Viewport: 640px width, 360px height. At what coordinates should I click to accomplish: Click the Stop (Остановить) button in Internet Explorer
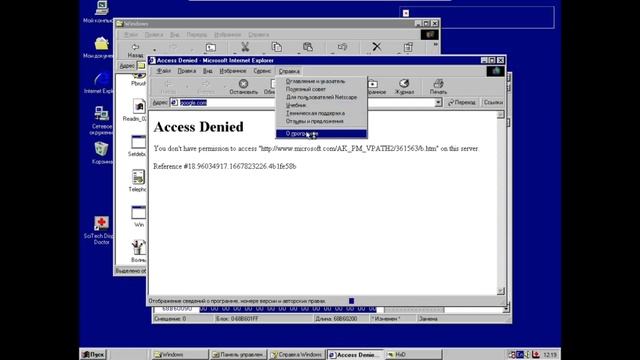(243, 87)
